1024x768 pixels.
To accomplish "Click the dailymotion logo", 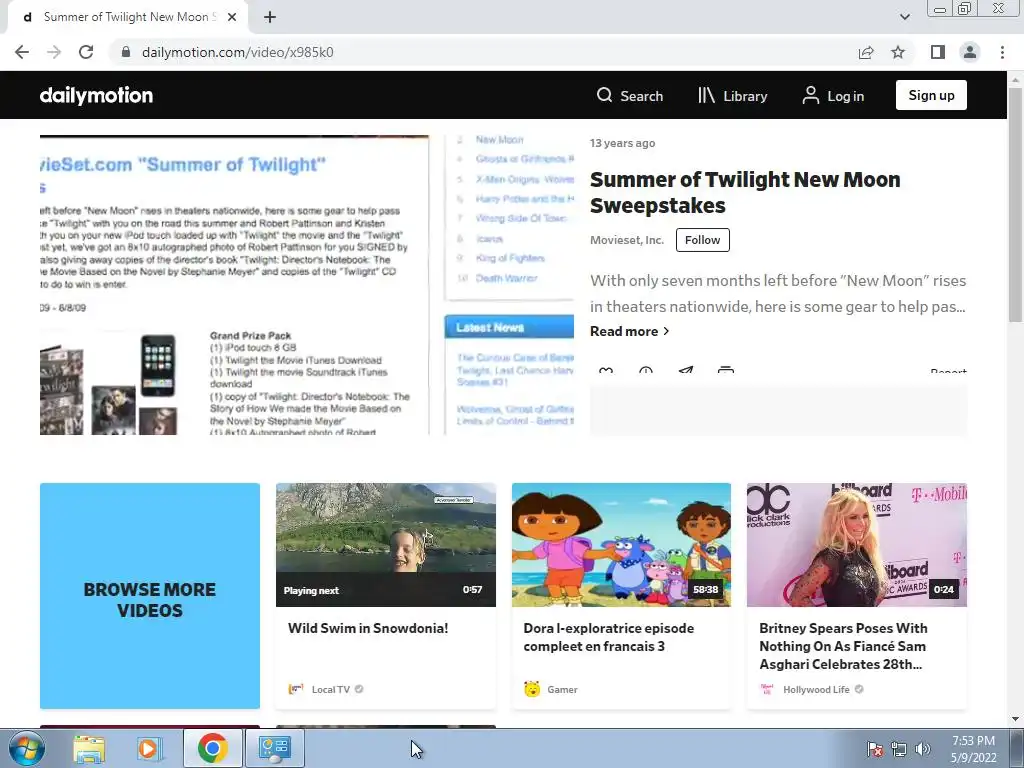I will pyautogui.click(x=96, y=95).
